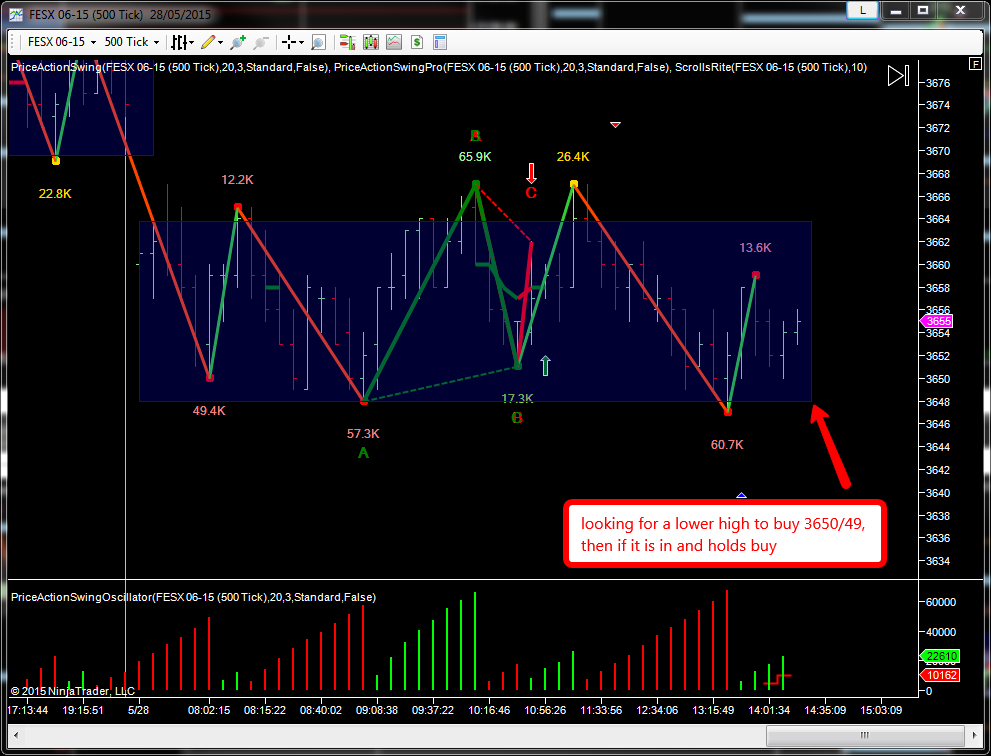The width and height of the screenshot is (991, 756).
Task: Click the horizontal scrollbar thumb
Action: pyautogui.click(x=865, y=735)
